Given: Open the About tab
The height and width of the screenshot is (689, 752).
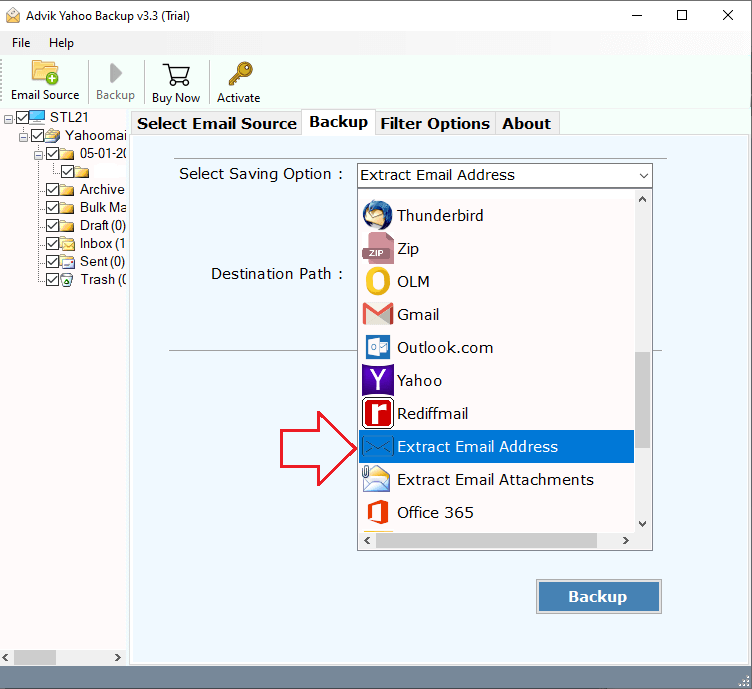Looking at the screenshot, I should [x=526, y=123].
